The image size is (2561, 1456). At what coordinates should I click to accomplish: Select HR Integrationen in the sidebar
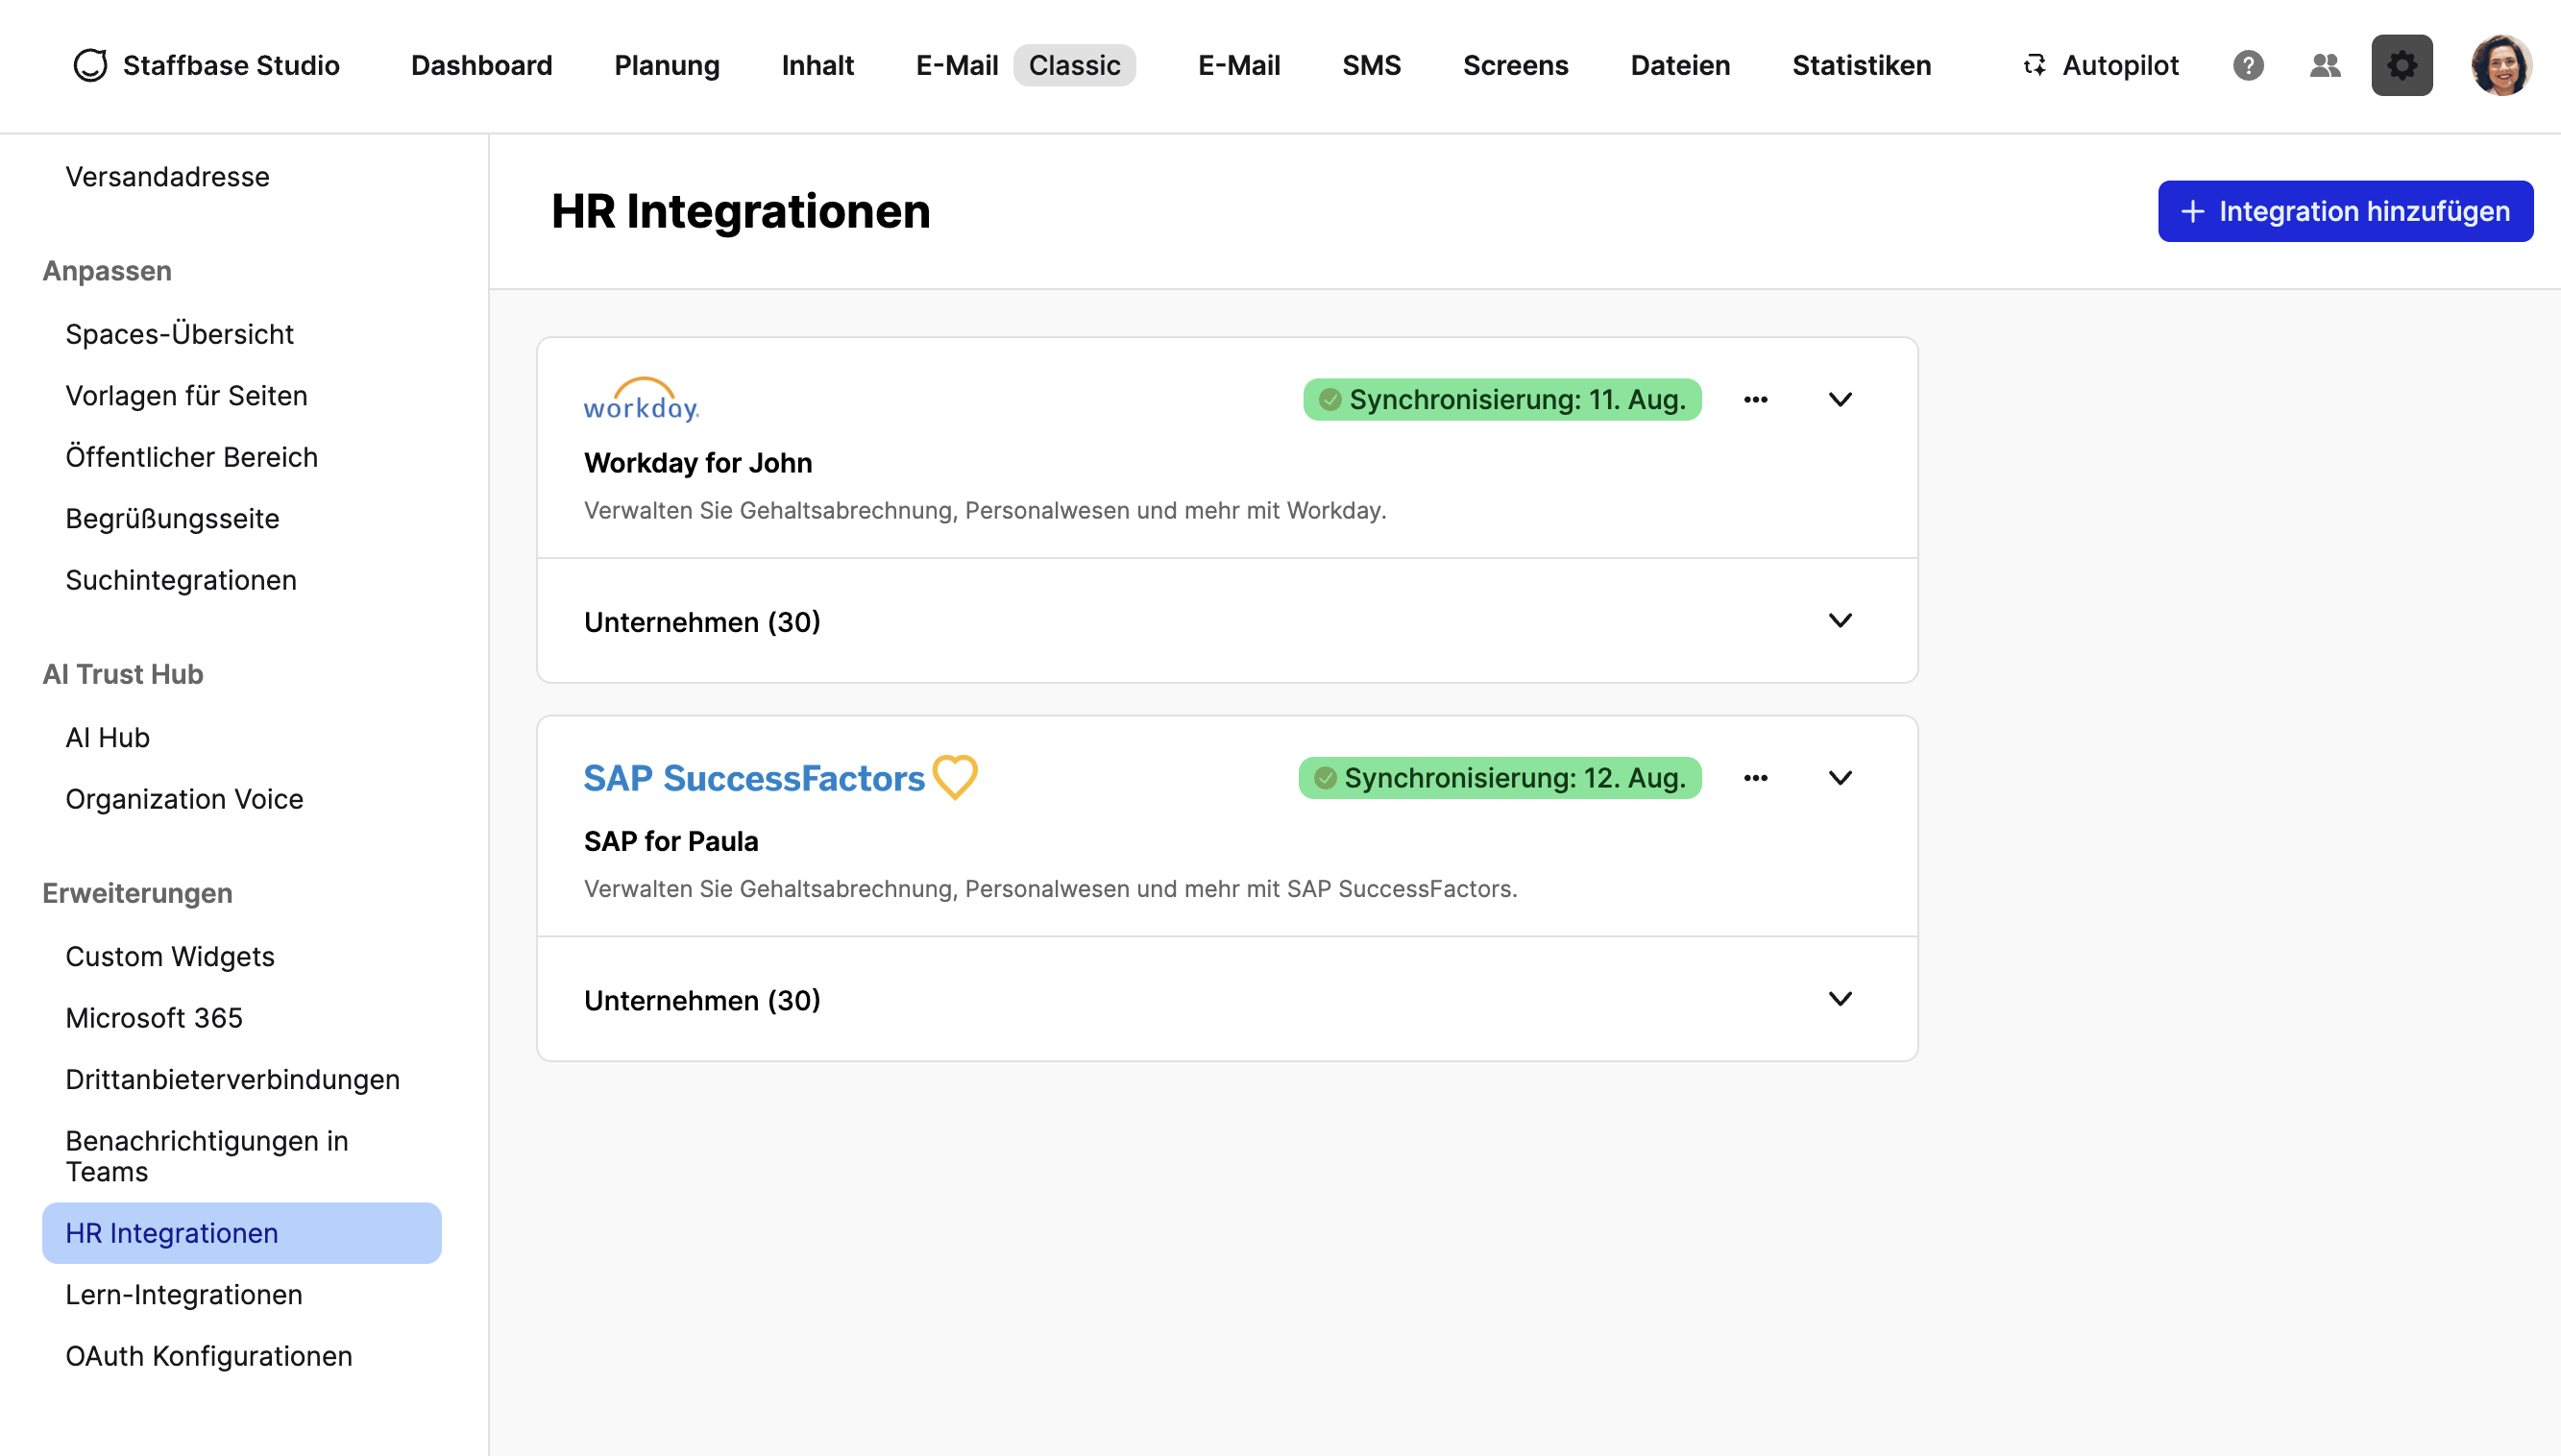[242, 1233]
